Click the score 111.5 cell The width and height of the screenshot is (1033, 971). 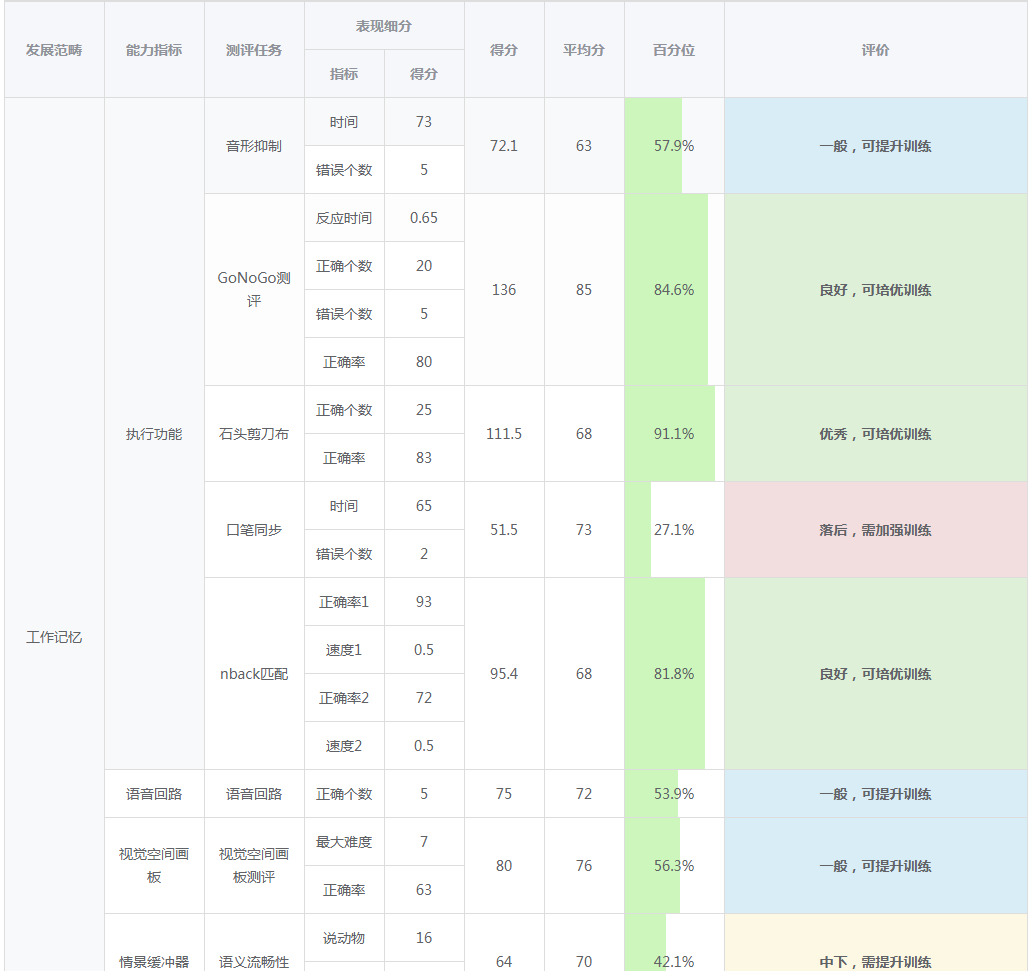(x=504, y=433)
